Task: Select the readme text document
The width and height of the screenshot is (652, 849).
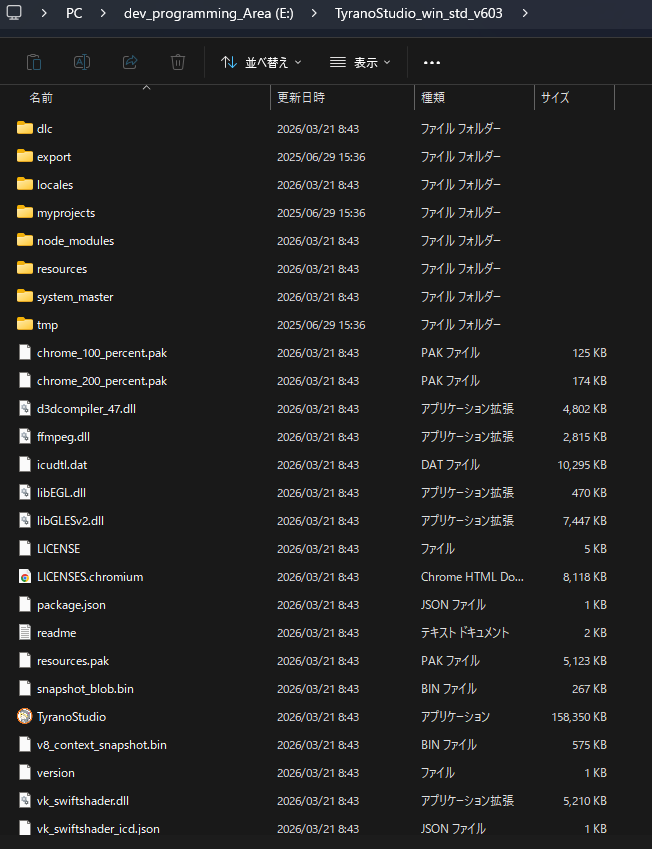Action: pos(56,633)
